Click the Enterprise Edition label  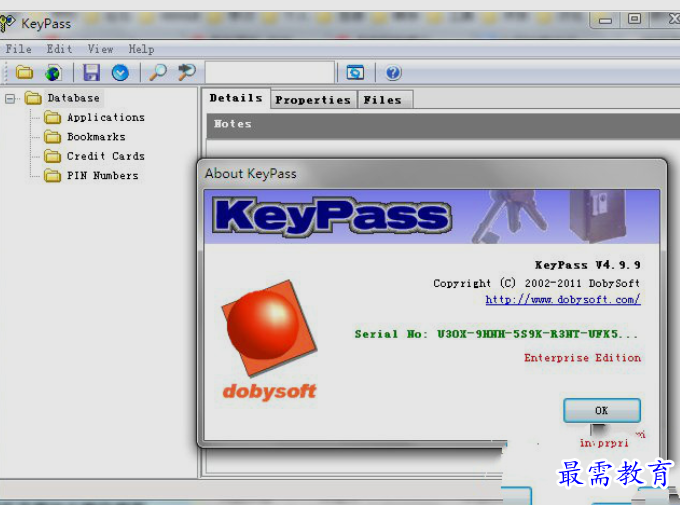(582, 358)
